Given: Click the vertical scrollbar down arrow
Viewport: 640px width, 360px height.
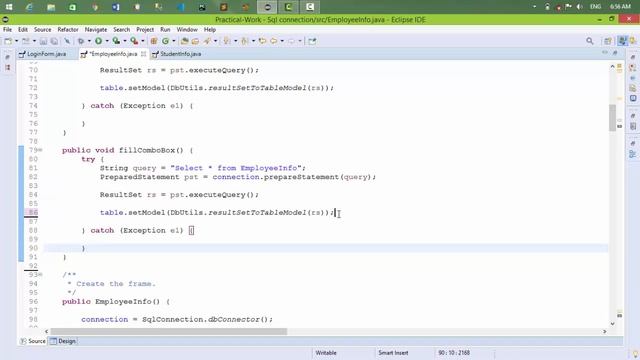Looking at the screenshot, I should 612,324.
